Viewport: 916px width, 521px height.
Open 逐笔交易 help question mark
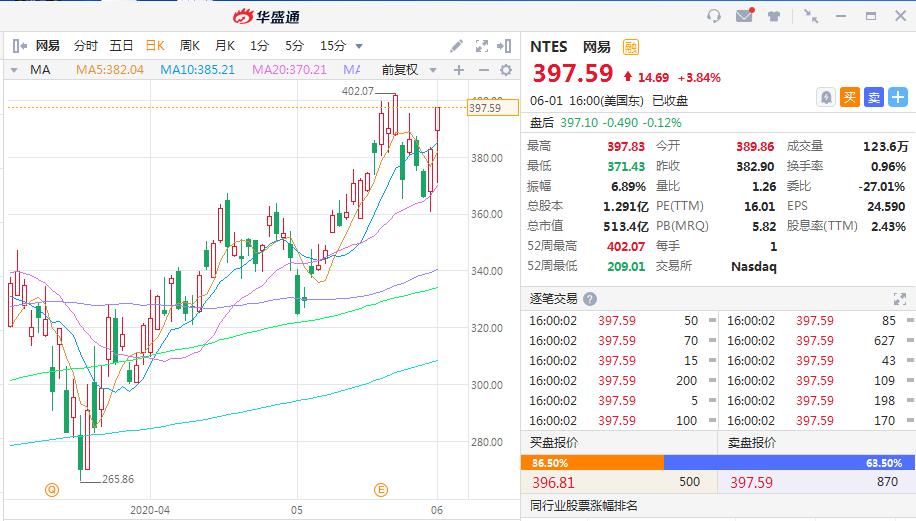[590, 299]
